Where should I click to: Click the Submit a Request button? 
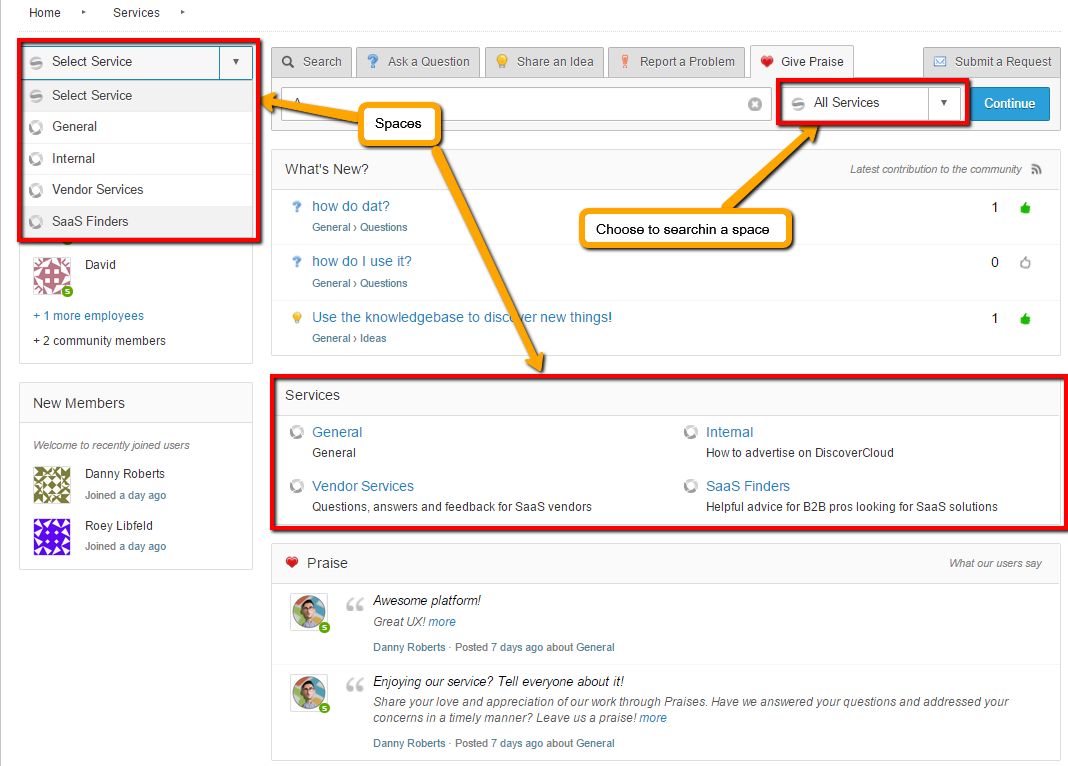(x=992, y=62)
